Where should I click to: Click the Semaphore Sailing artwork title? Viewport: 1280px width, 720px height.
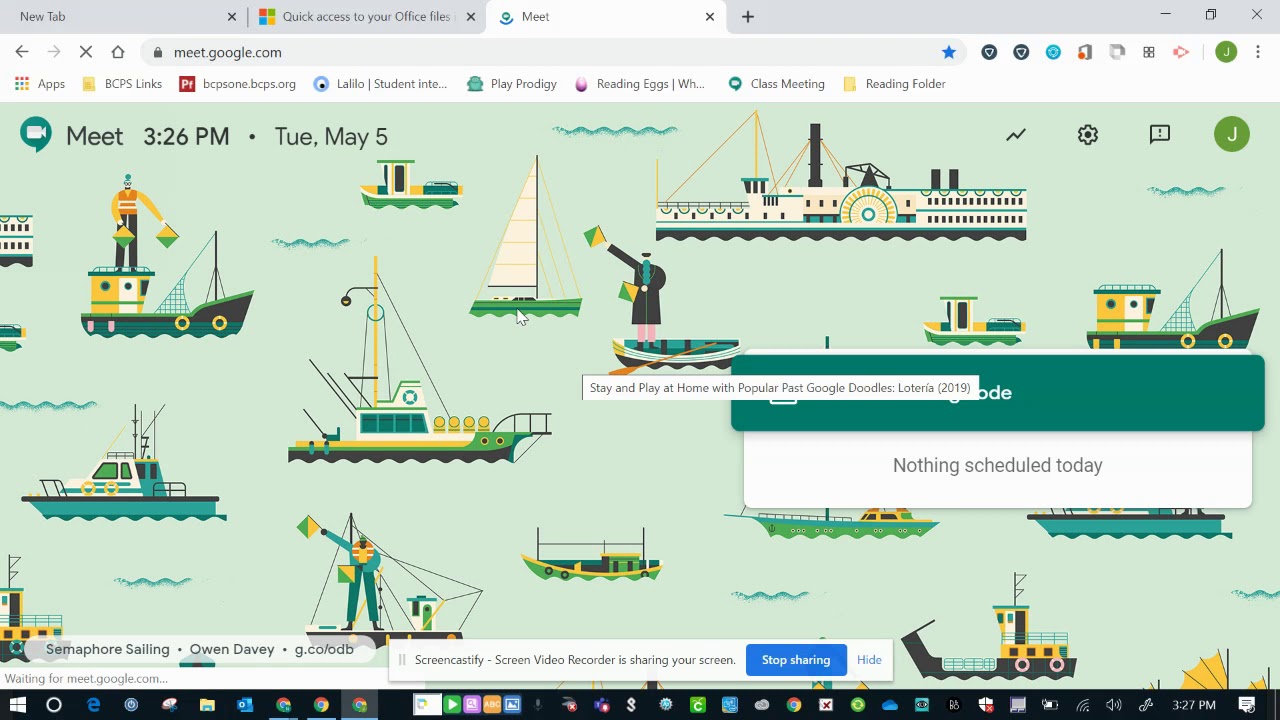(108, 649)
